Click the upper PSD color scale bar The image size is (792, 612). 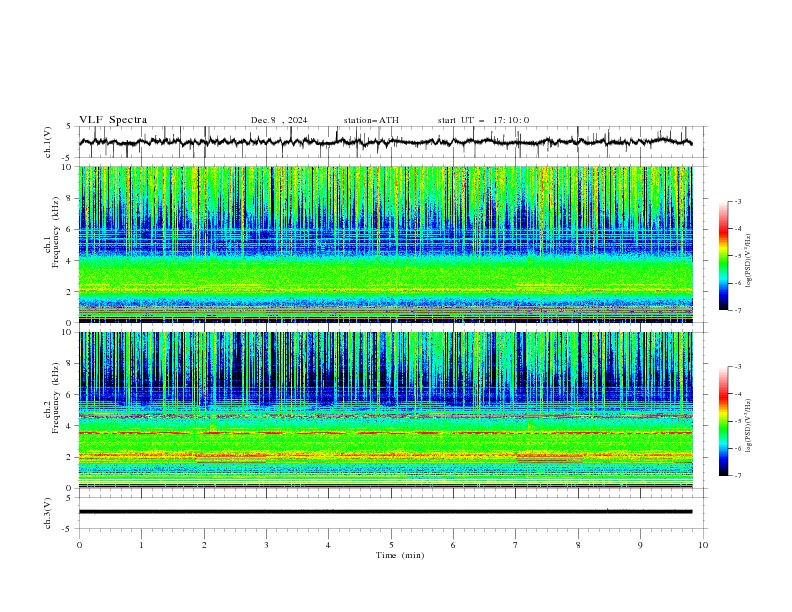pos(724,256)
